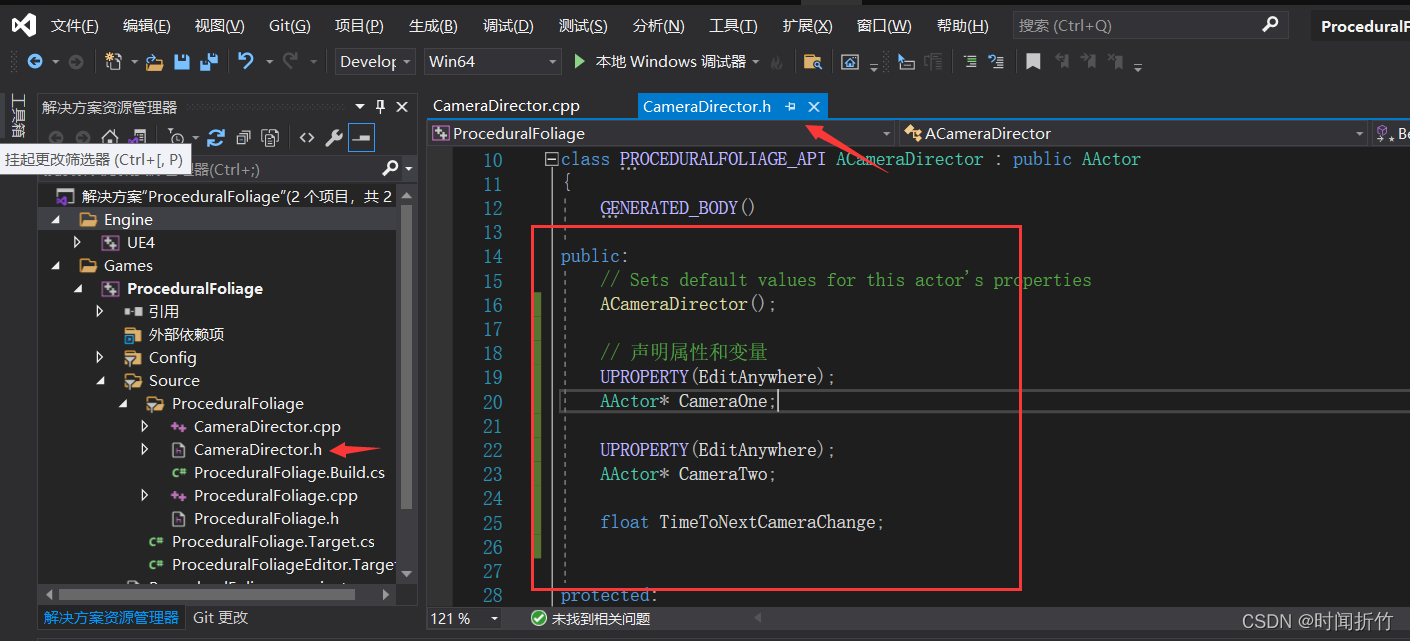Open Solution Explorer window options arrow

click(x=360, y=106)
